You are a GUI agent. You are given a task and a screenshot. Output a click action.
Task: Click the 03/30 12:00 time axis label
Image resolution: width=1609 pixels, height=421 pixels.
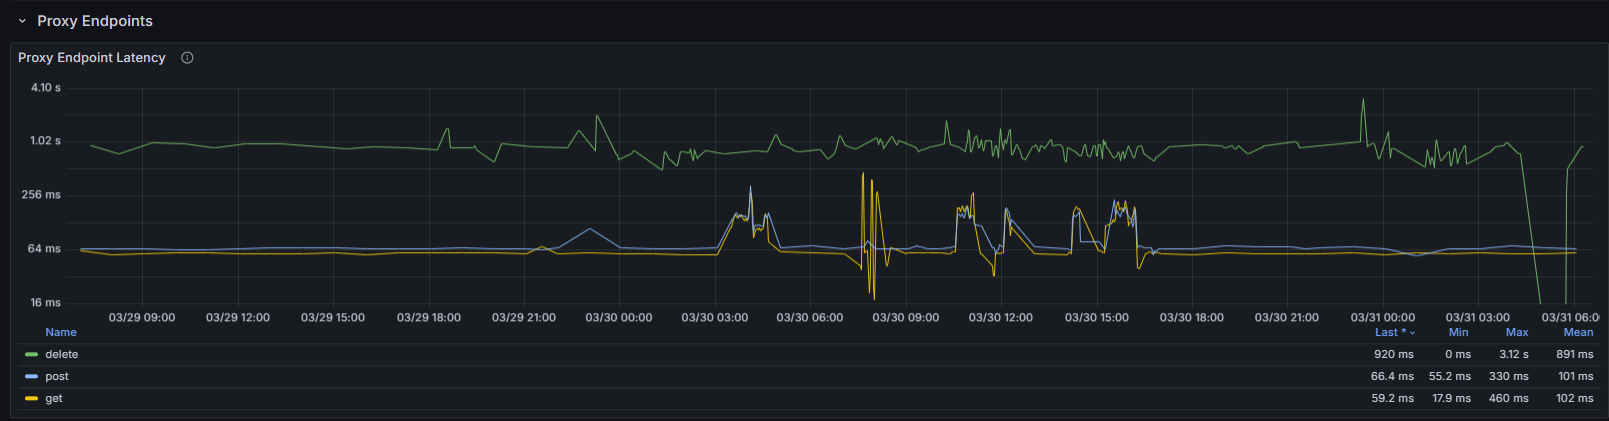1000,318
